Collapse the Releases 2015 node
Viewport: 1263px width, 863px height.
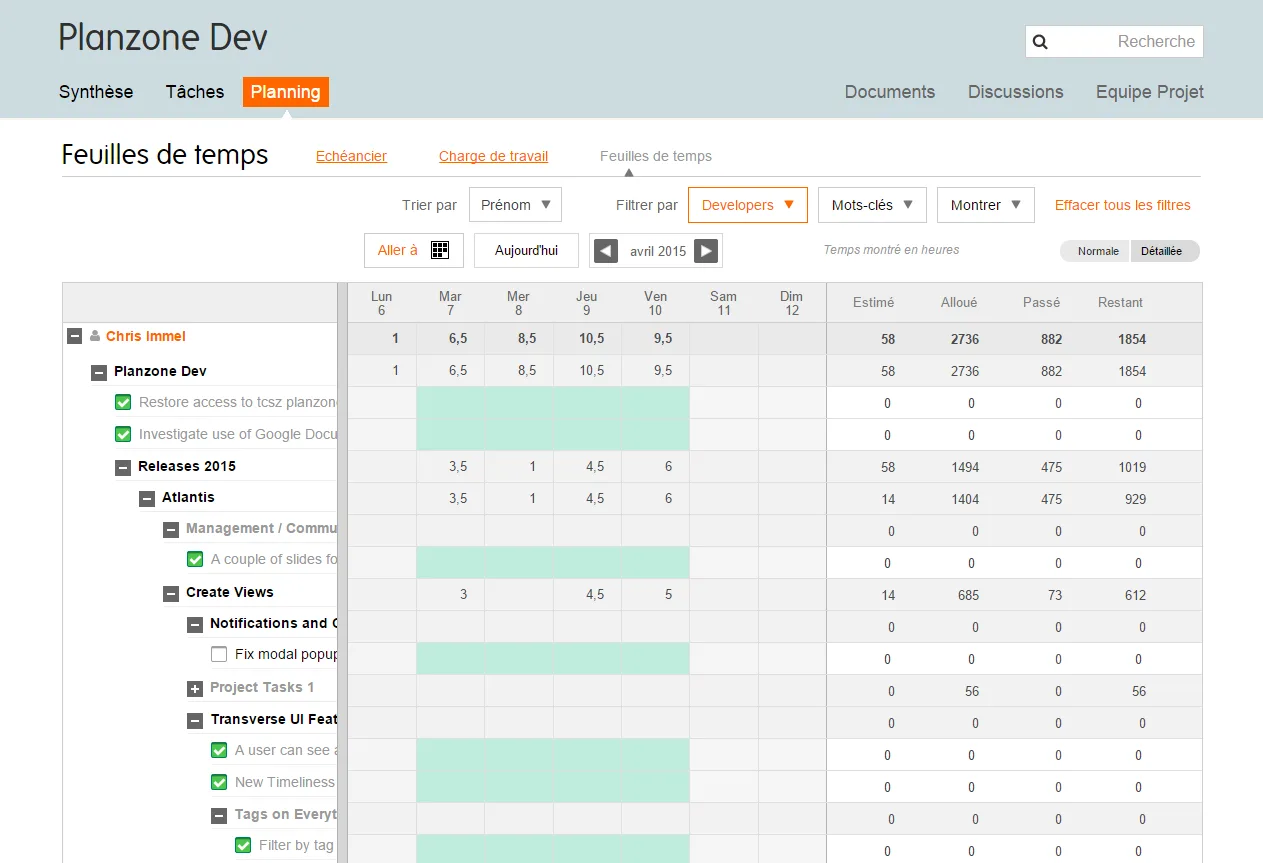point(123,467)
